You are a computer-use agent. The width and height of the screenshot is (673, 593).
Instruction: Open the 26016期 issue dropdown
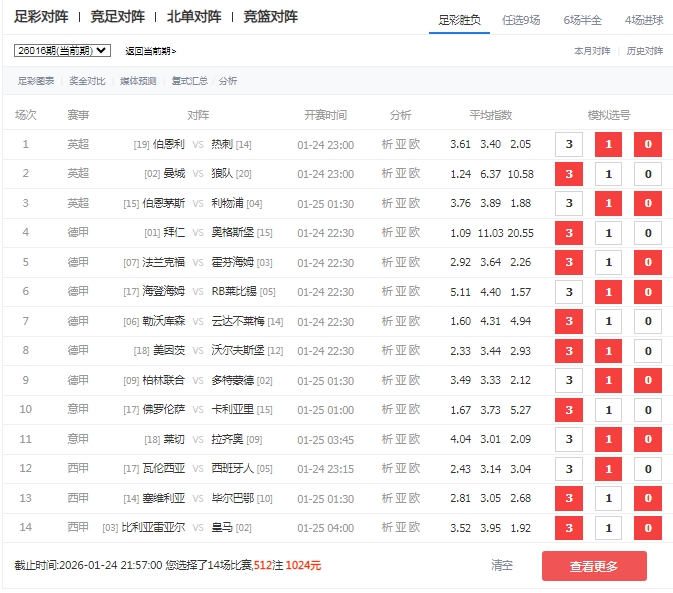[x=62, y=50]
